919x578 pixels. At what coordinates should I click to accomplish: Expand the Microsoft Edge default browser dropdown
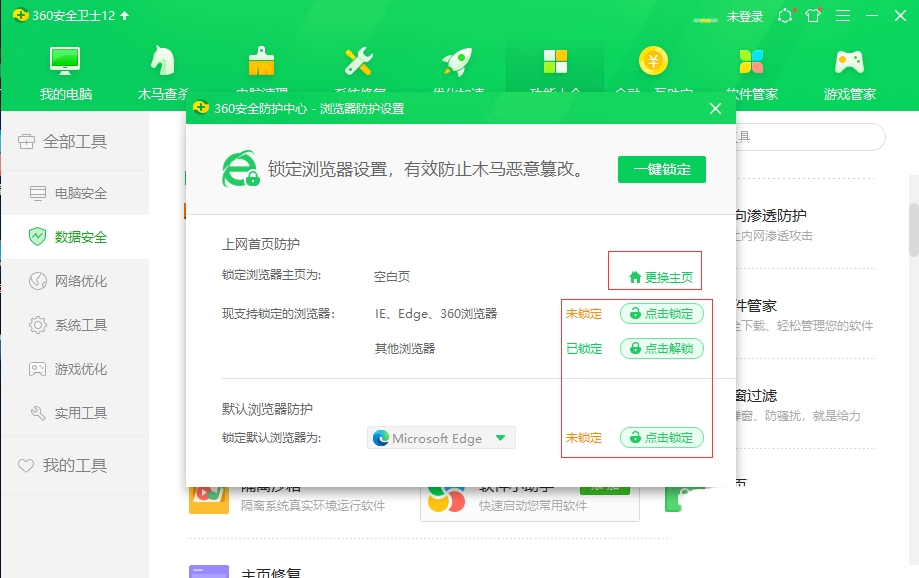[441, 438]
